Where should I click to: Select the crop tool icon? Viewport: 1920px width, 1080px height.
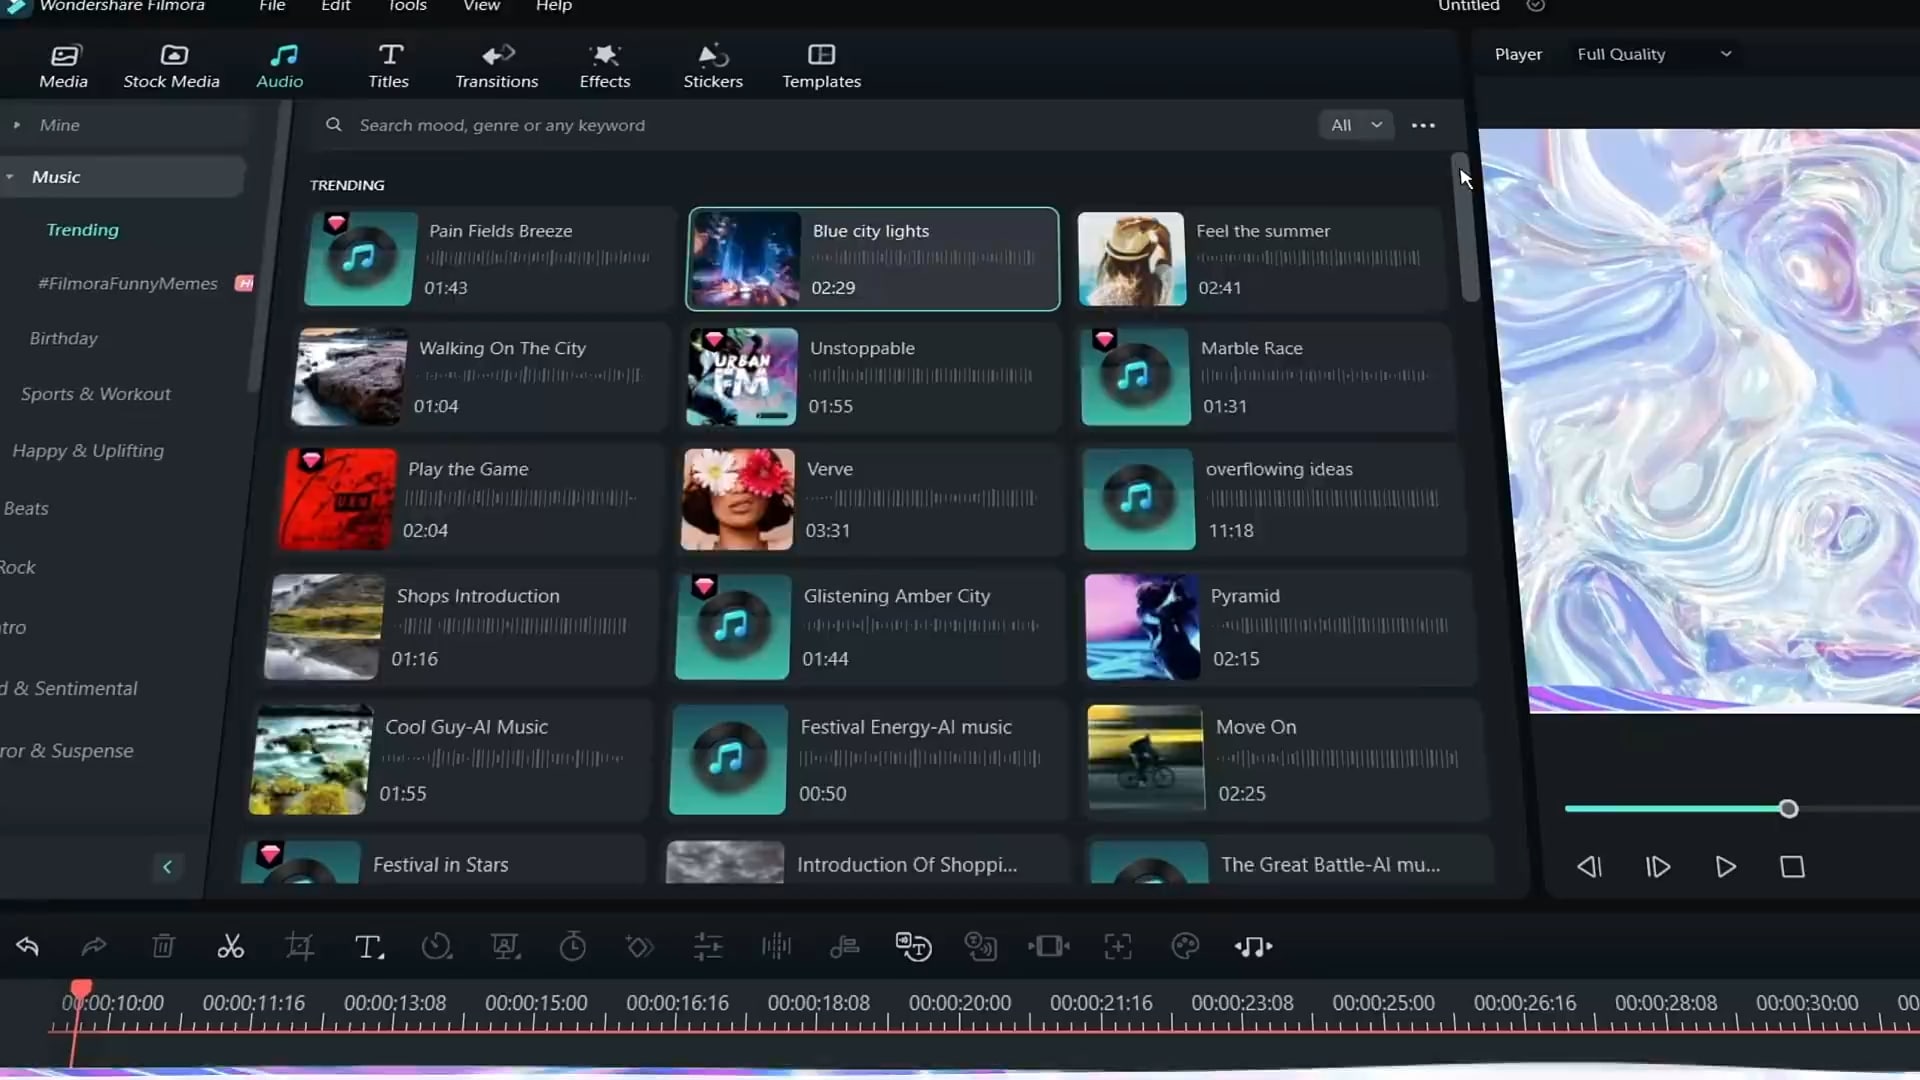[x=299, y=946]
